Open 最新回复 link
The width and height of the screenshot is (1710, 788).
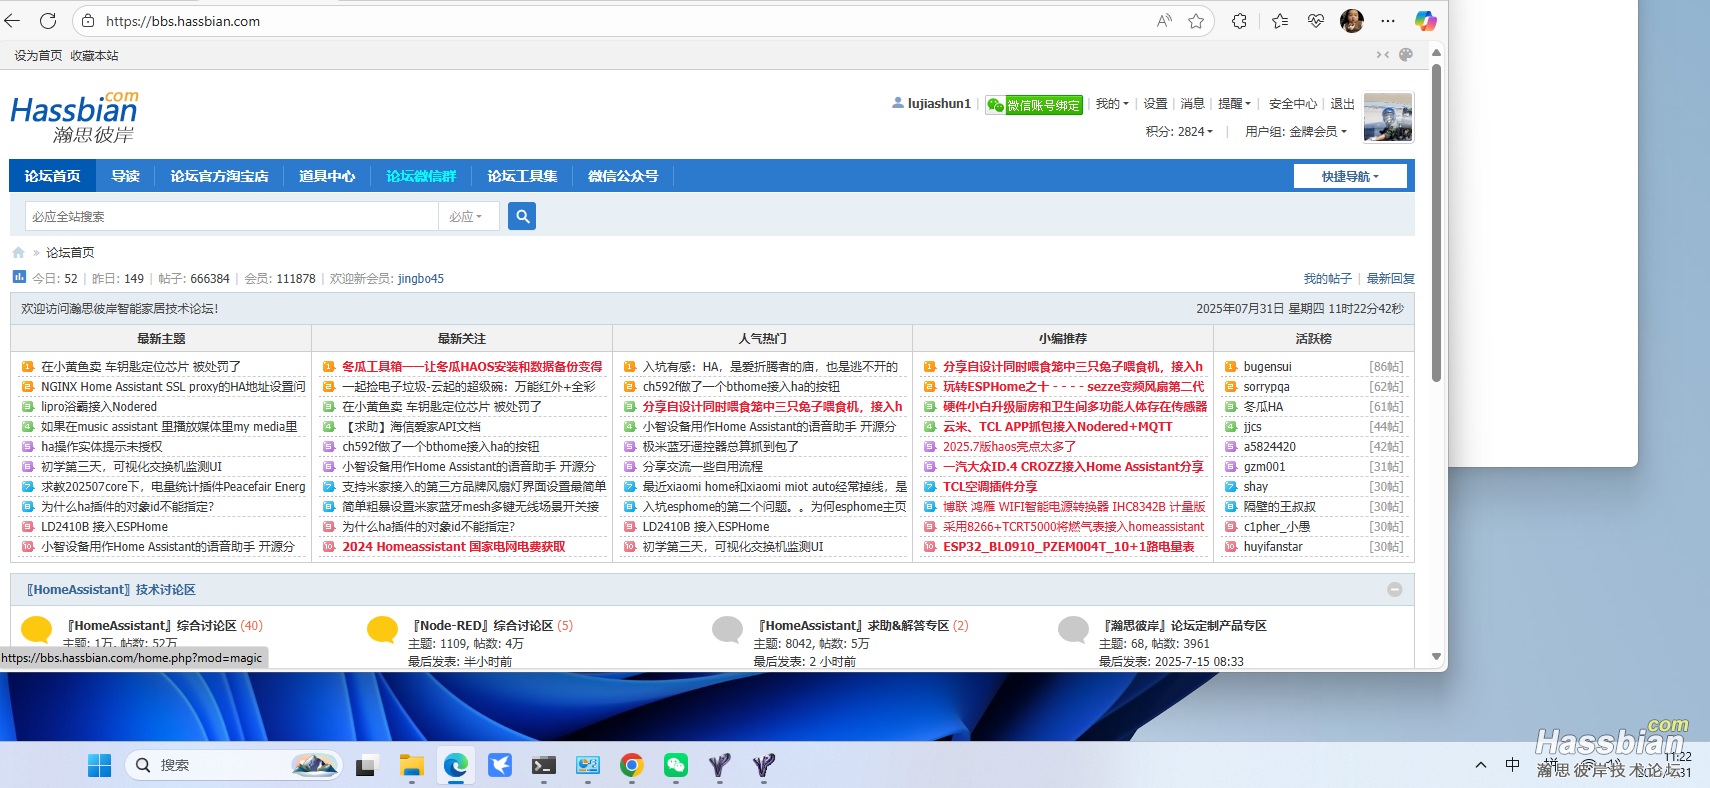[x=1390, y=279]
